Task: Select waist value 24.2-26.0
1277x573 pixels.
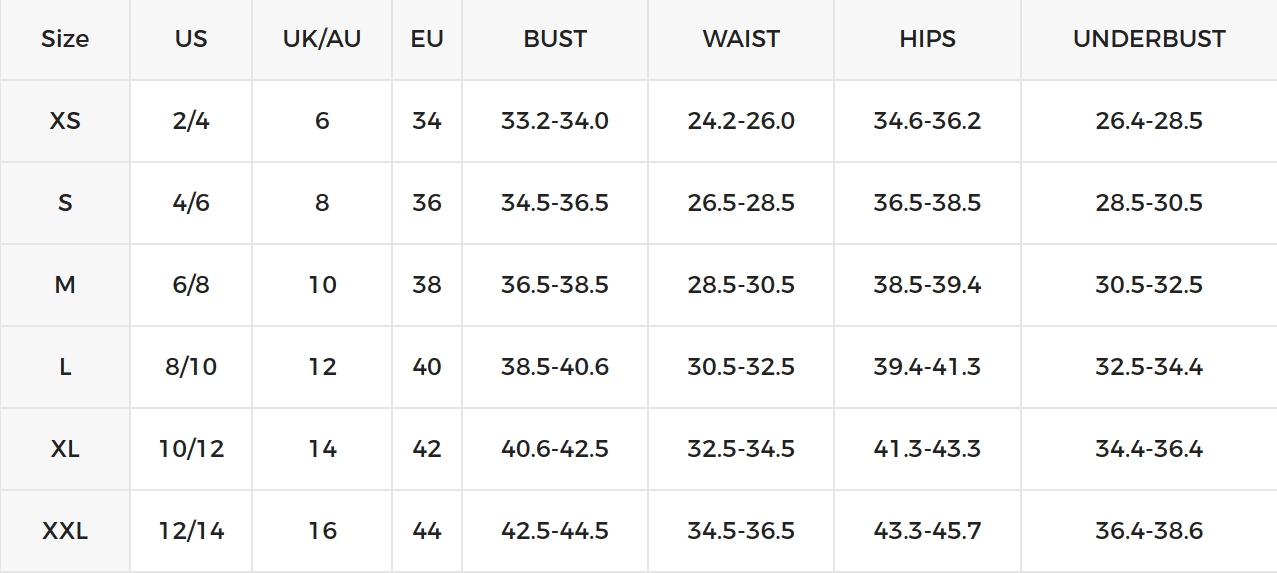Action: pyautogui.click(x=741, y=121)
